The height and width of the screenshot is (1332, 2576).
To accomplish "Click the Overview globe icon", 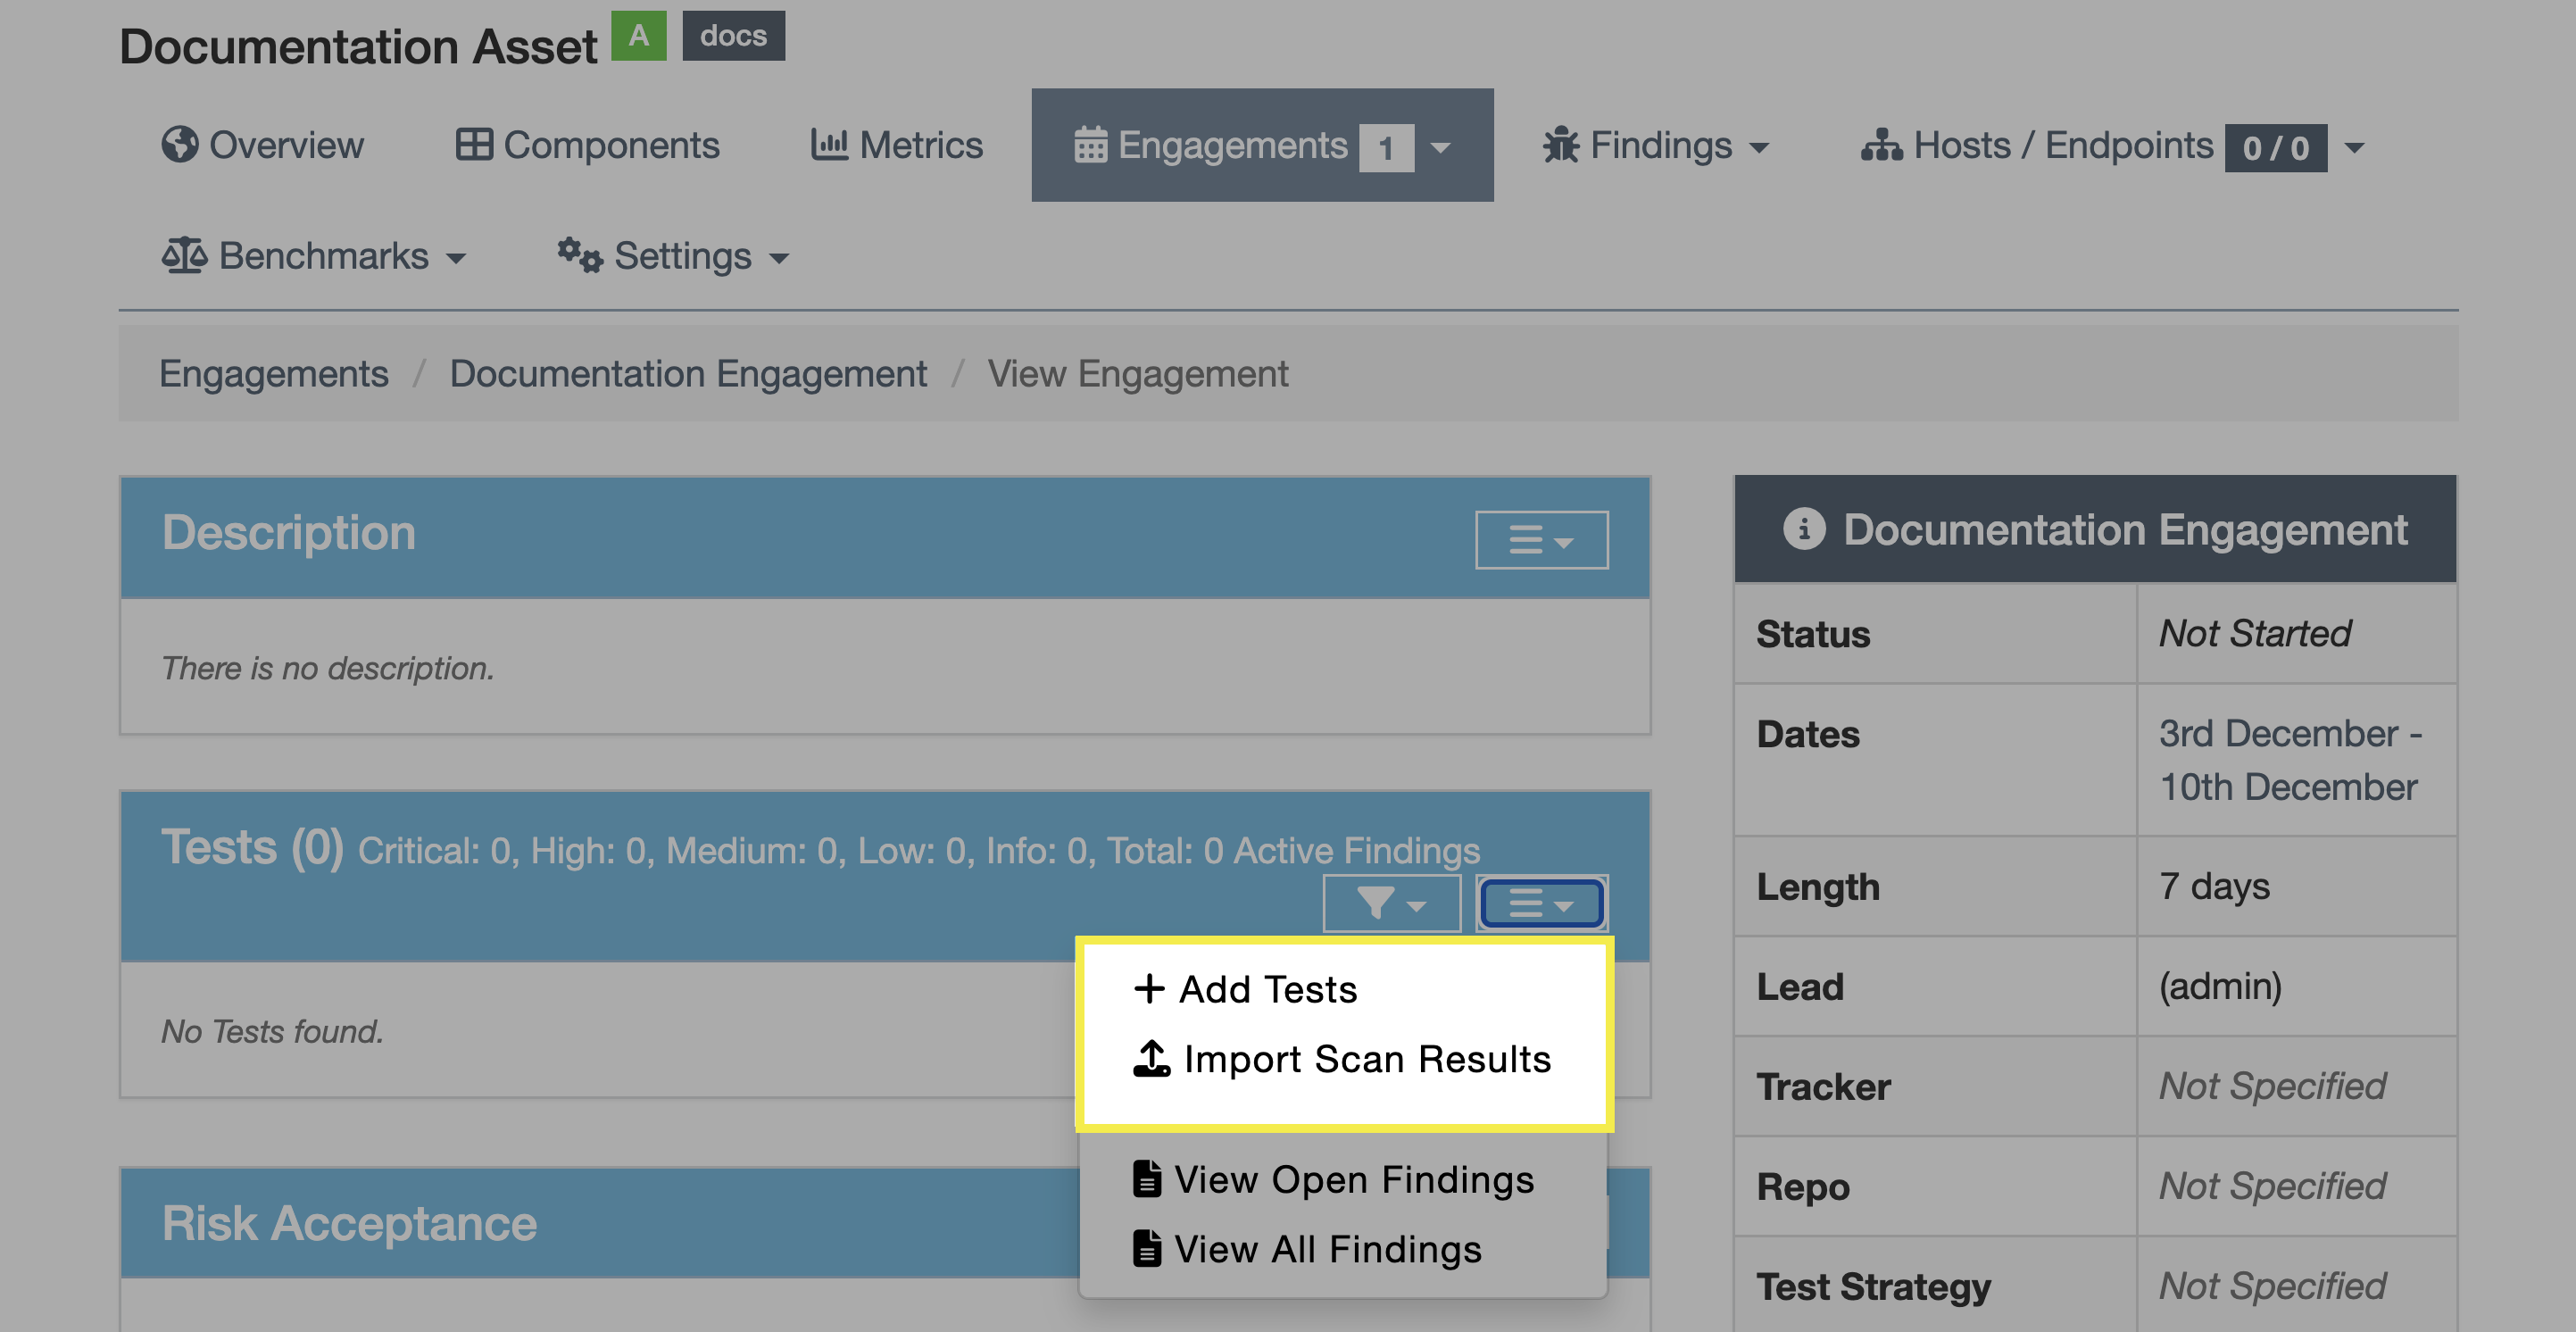I will pos(179,145).
